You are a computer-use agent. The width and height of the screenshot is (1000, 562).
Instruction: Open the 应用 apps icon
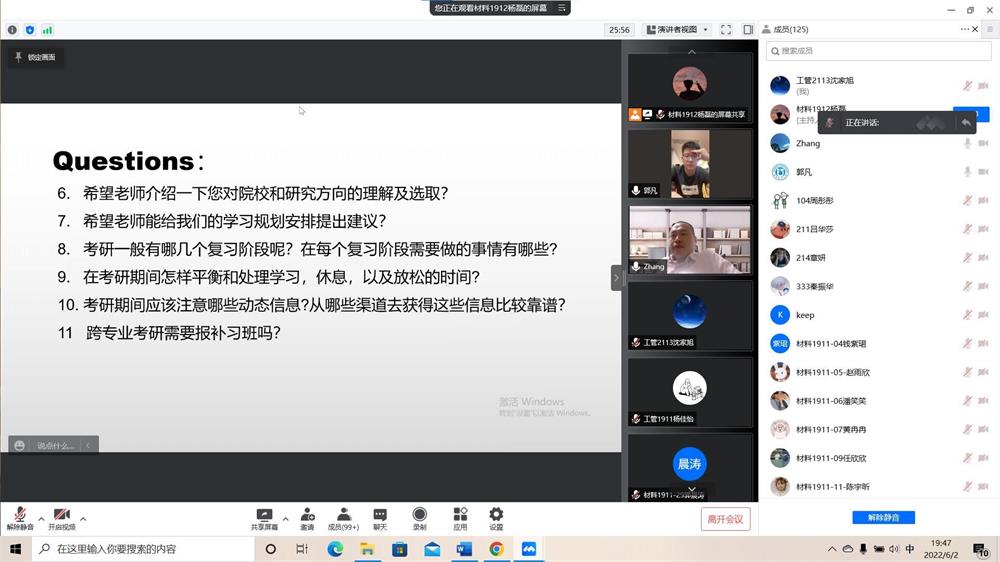click(460, 517)
